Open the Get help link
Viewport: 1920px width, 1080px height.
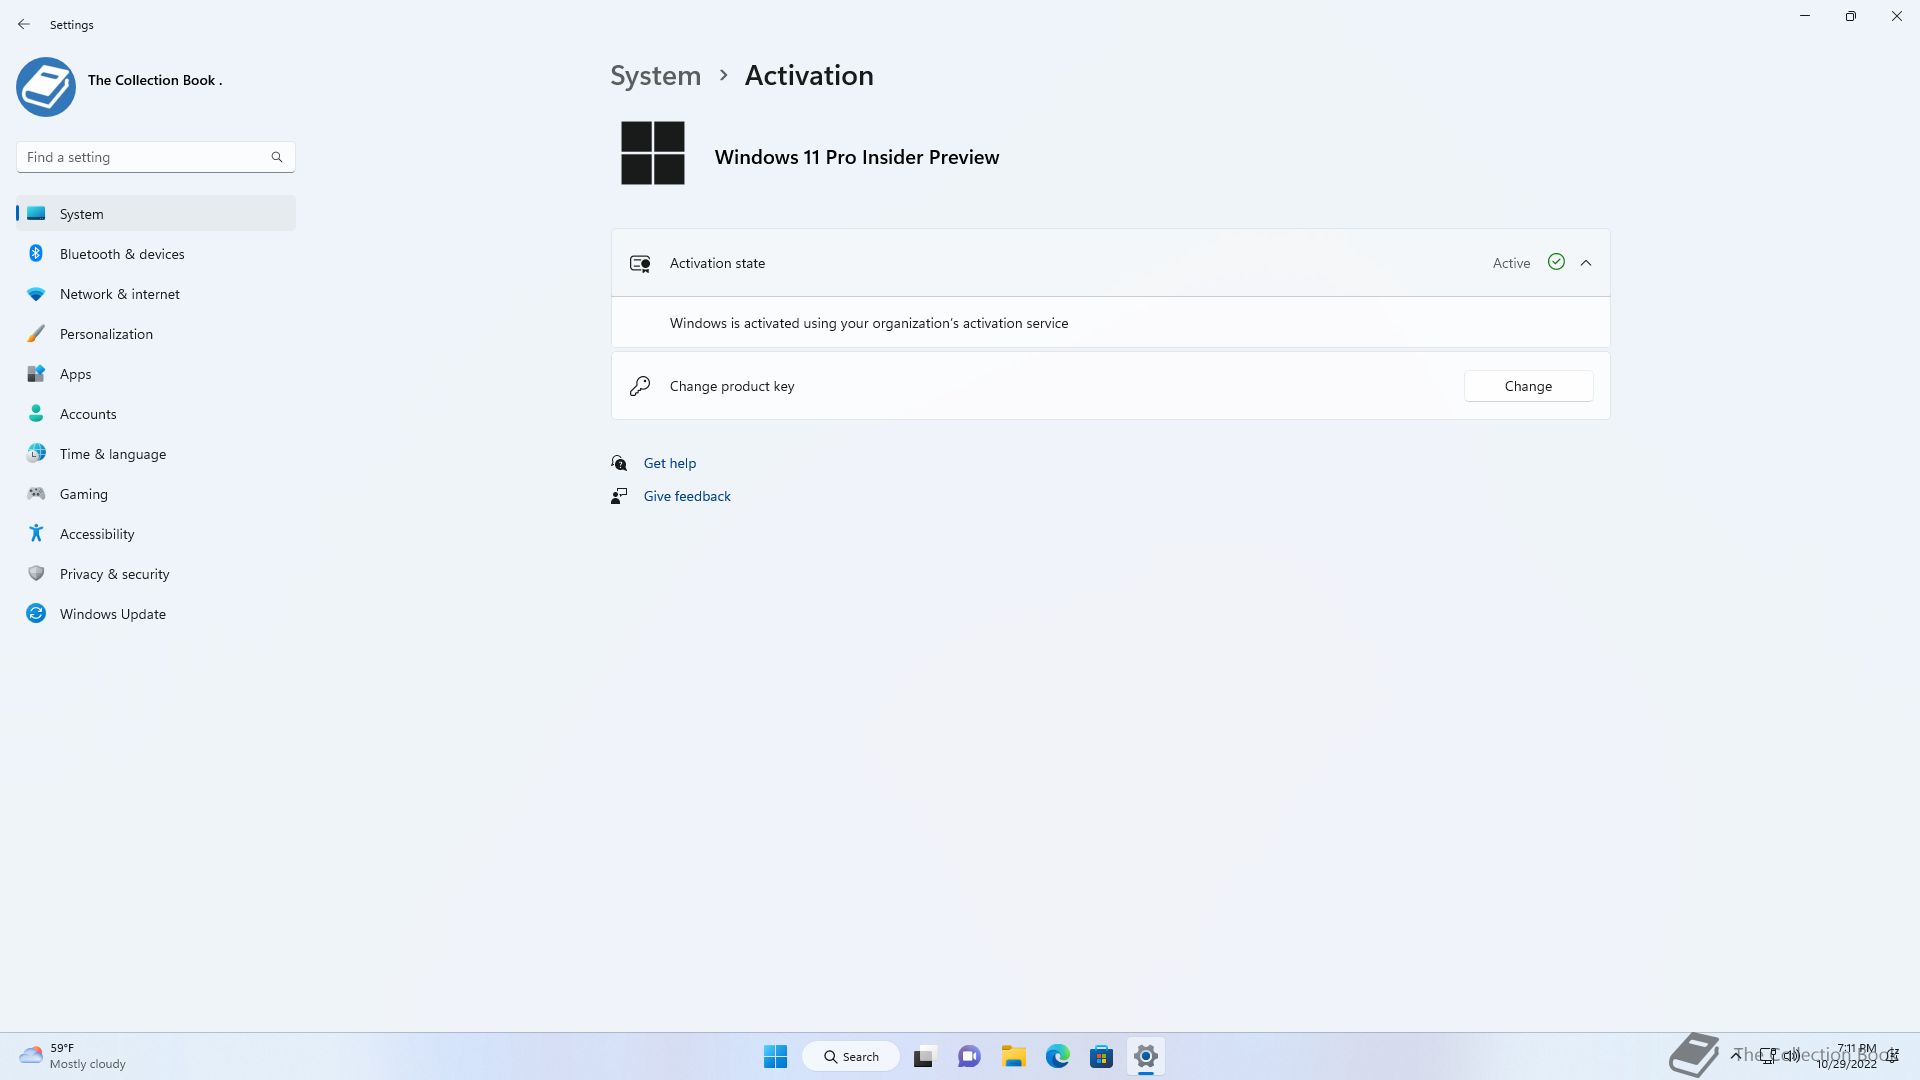[x=669, y=463]
